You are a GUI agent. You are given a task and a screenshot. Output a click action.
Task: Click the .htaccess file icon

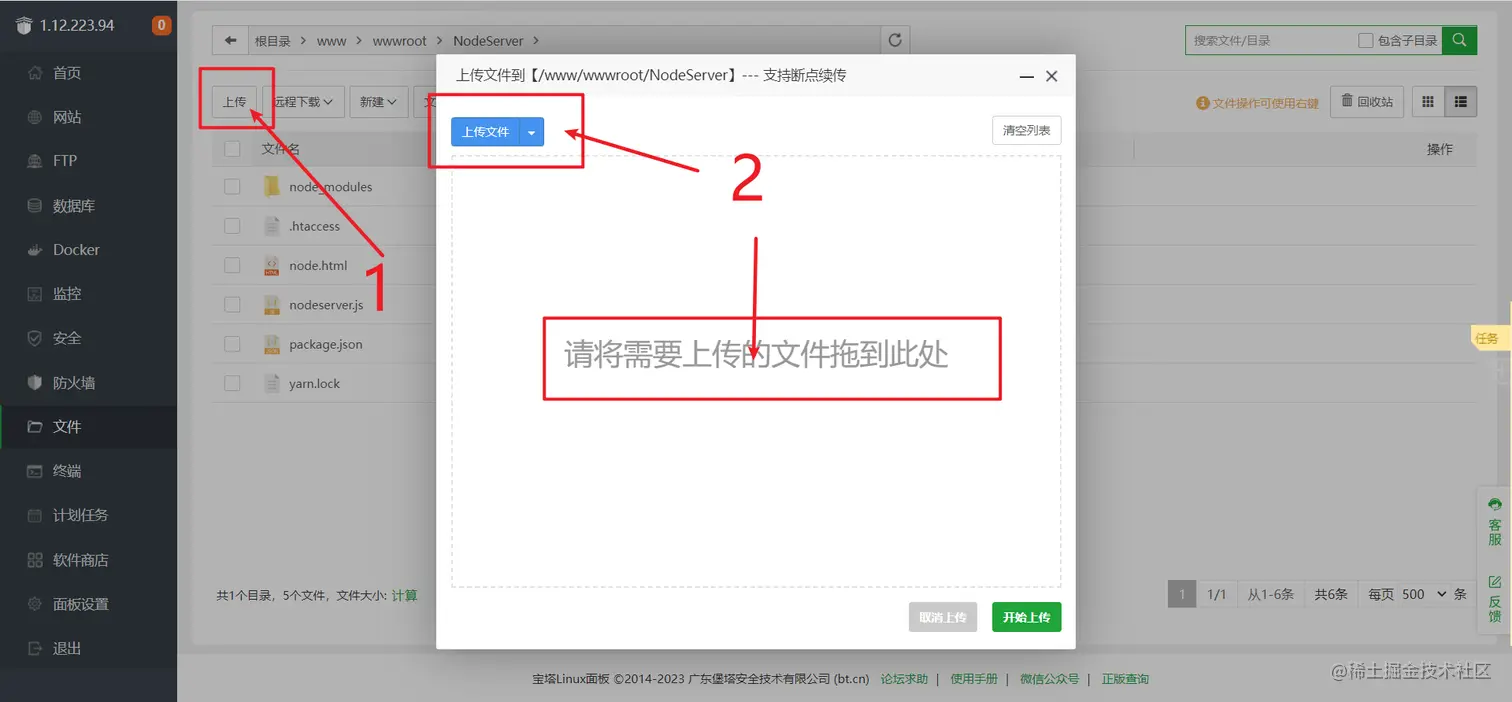(271, 226)
